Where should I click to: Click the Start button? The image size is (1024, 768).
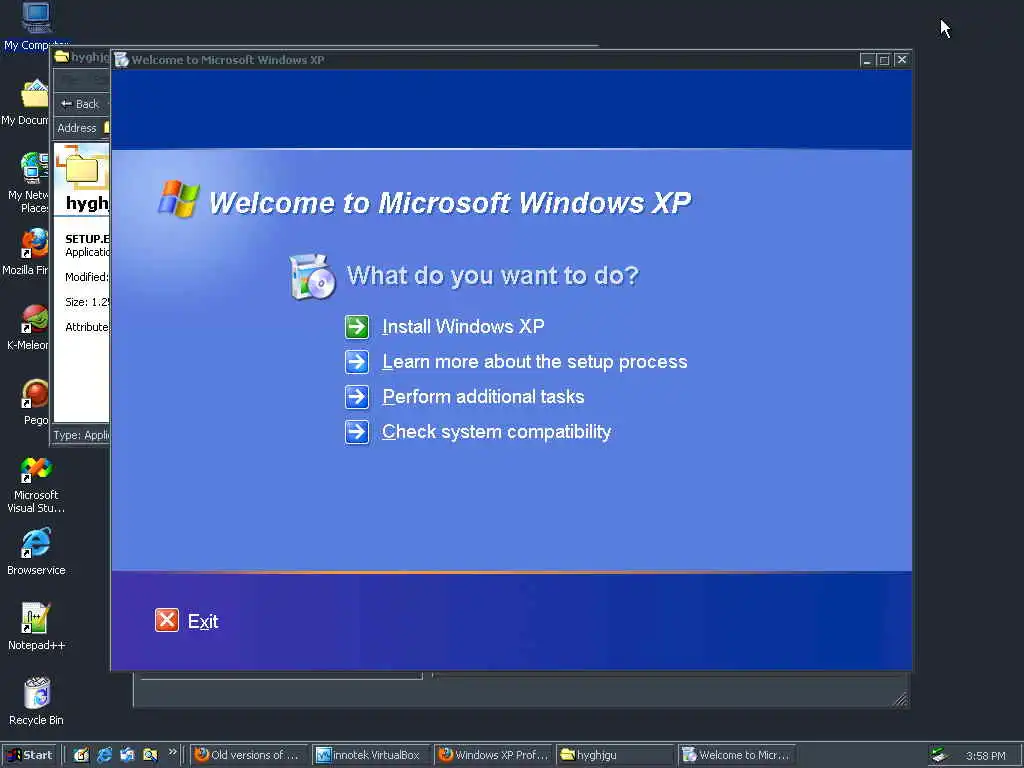pyautogui.click(x=30, y=755)
